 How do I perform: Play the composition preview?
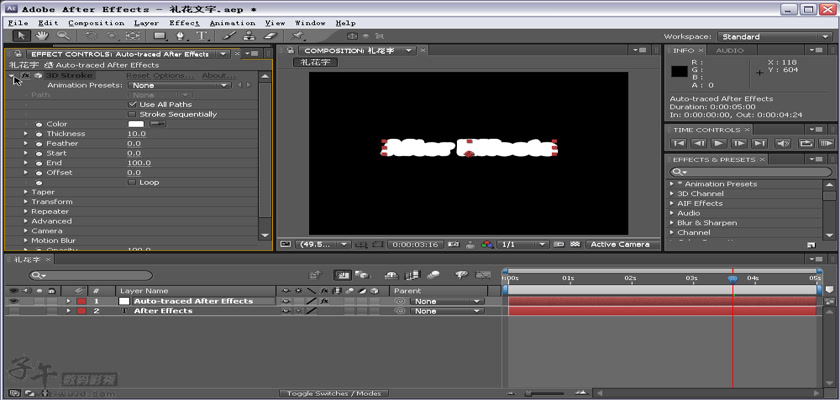(x=719, y=143)
